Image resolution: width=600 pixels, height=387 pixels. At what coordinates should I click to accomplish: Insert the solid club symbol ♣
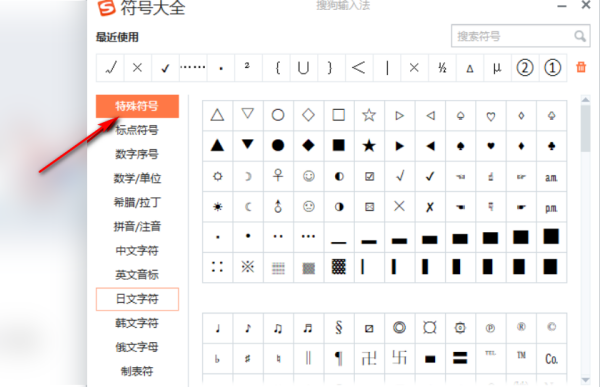click(x=551, y=145)
